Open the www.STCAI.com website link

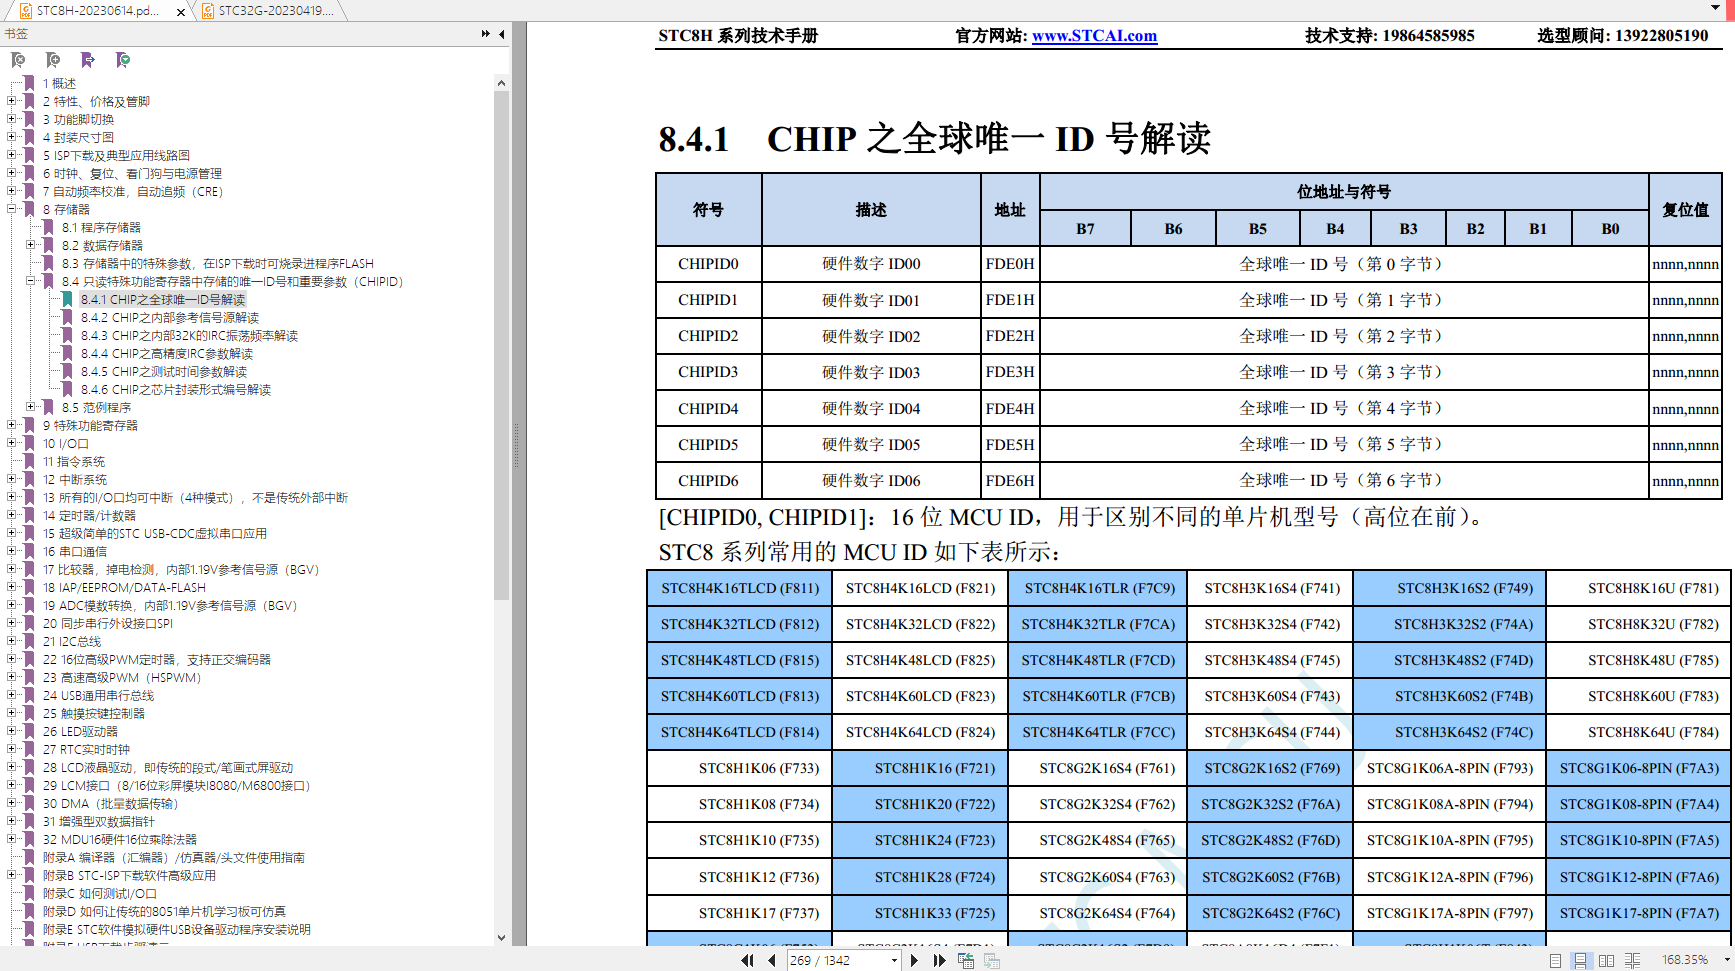point(1094,36)
